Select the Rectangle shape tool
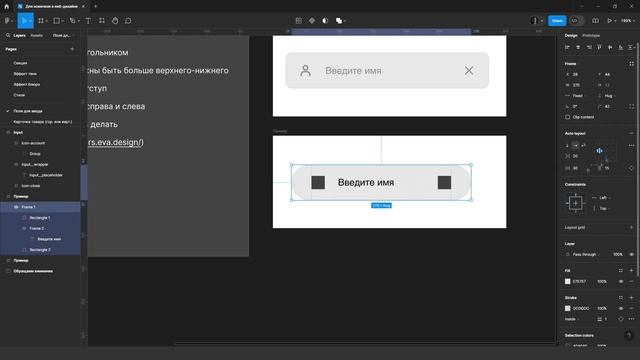This screenshot has width=640, height=360. [x=57, y=20]
